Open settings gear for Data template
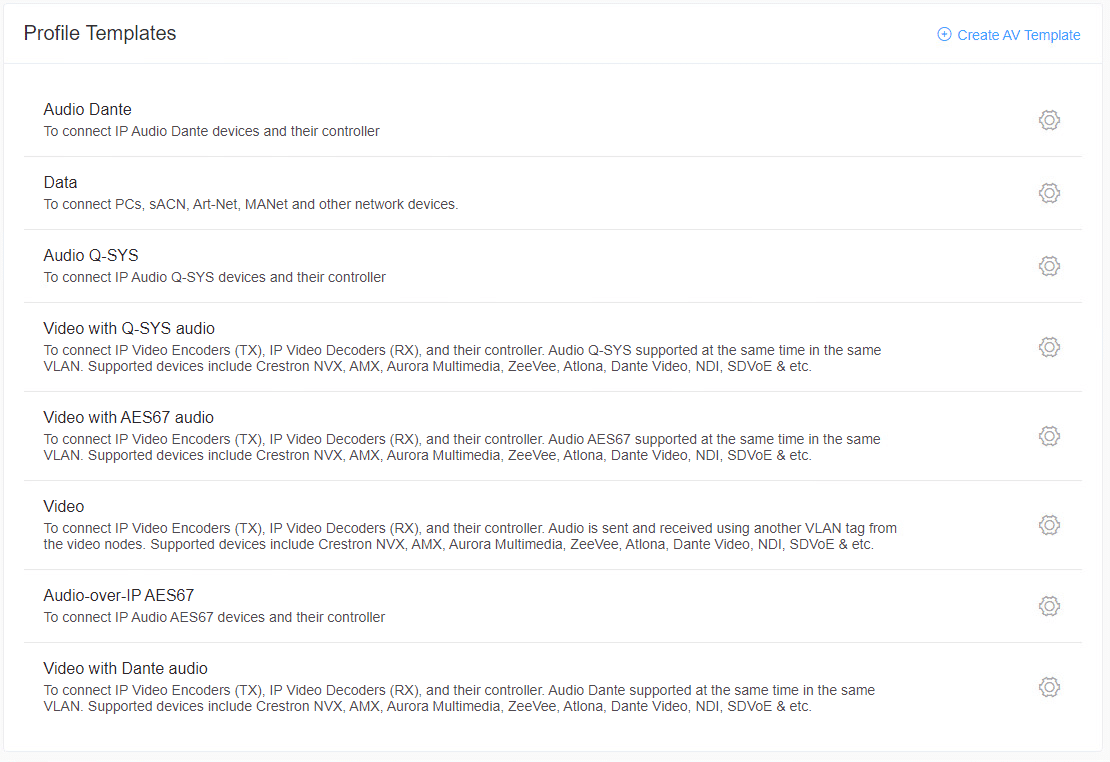Viewport: 1110px width, 762px height. [x=1049, y=193]
